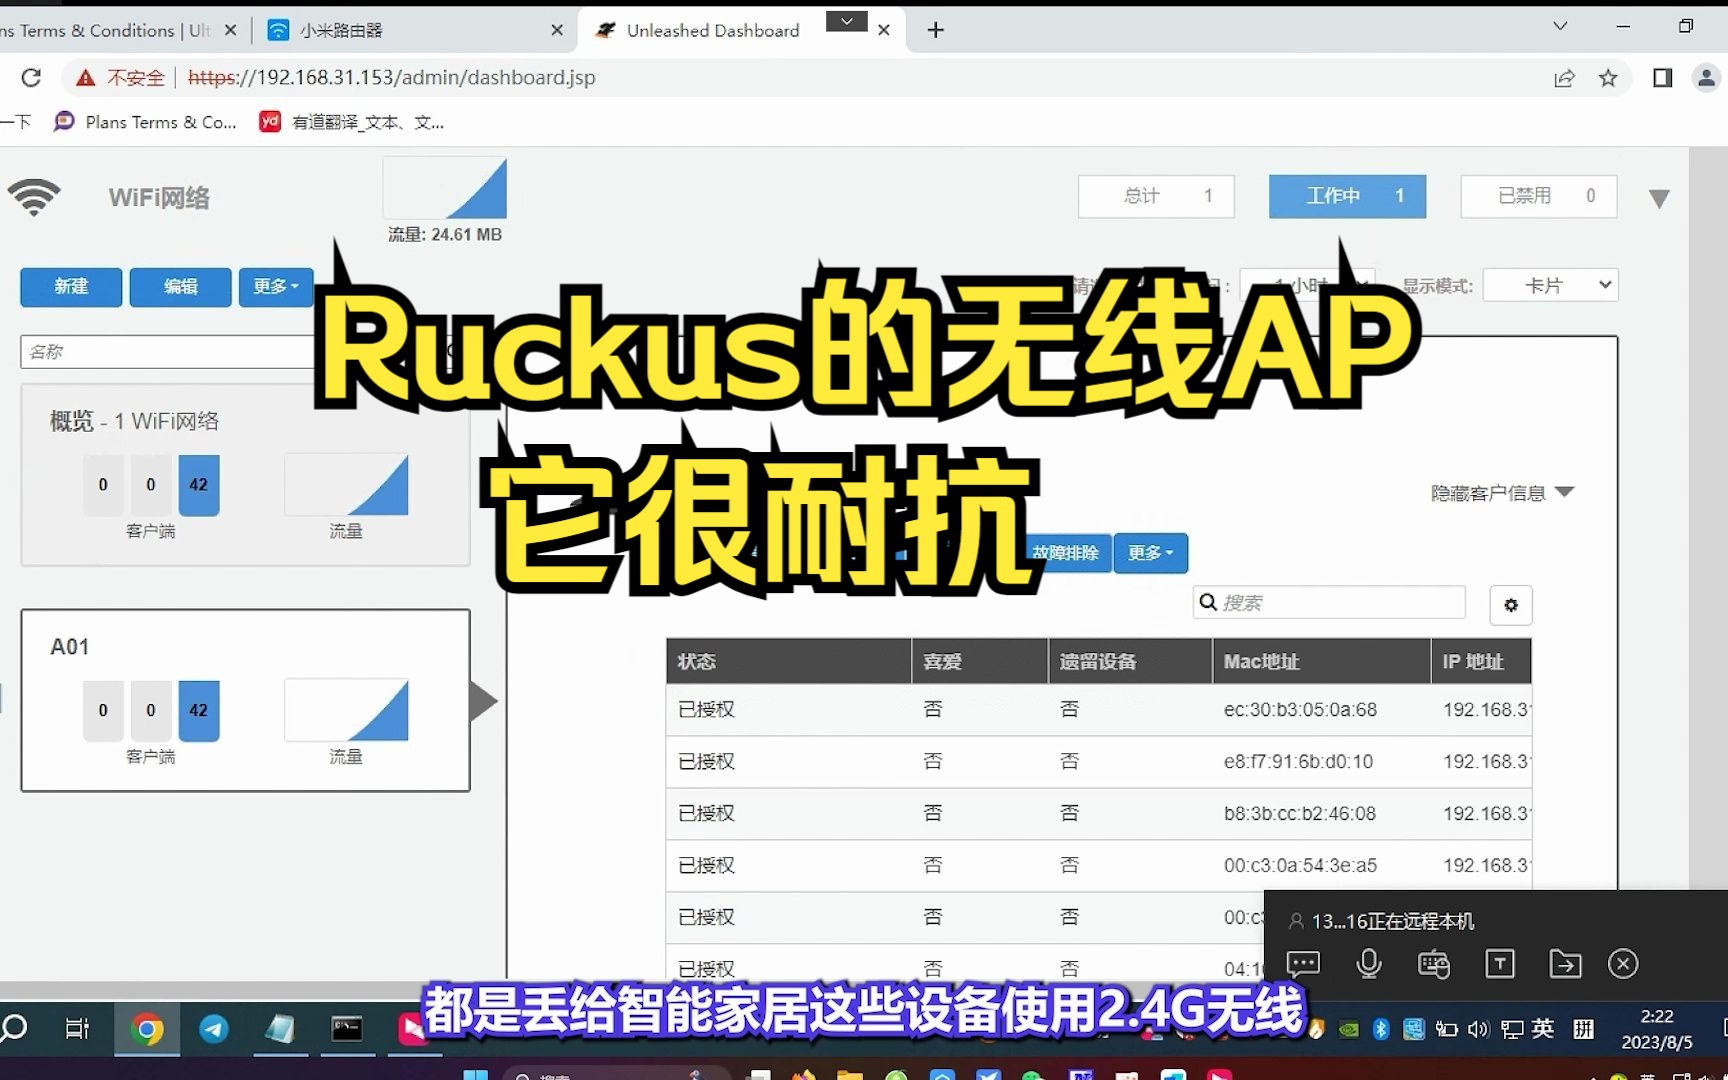Select the 已禁用 0 filter

(x=1538, y=196)
